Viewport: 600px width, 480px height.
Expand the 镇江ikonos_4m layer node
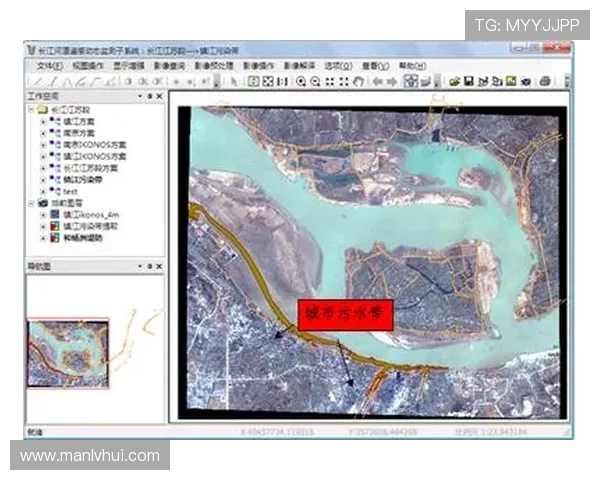tap(43, 215)
